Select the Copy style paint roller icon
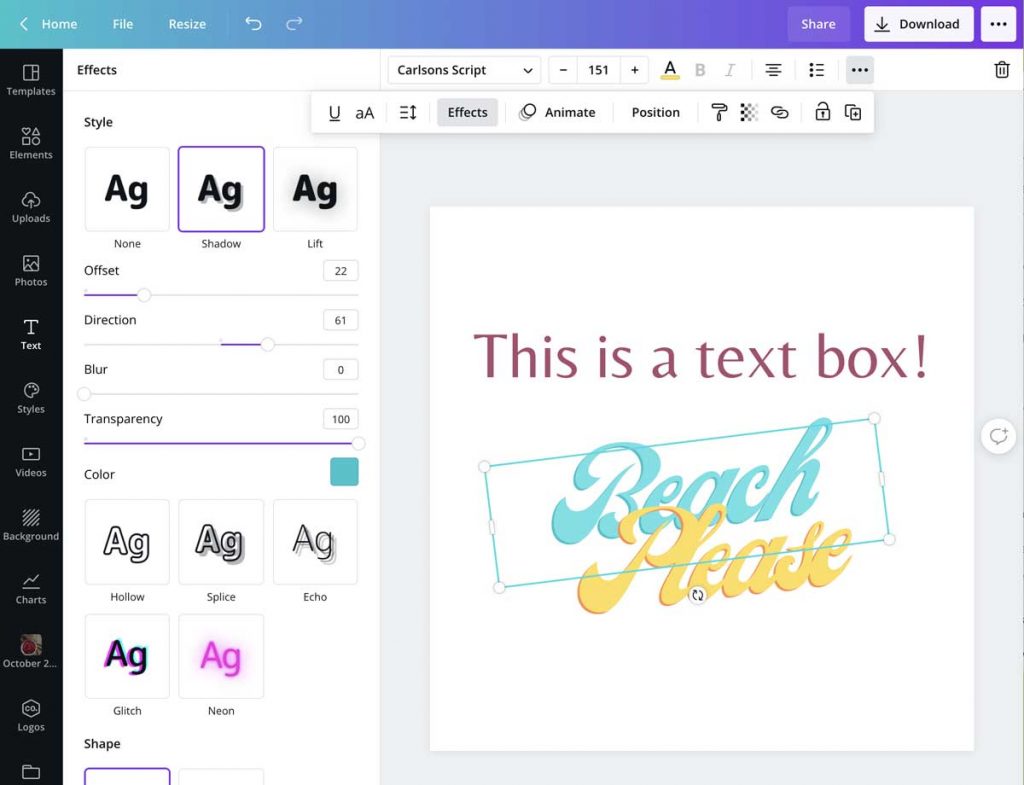 718,112
